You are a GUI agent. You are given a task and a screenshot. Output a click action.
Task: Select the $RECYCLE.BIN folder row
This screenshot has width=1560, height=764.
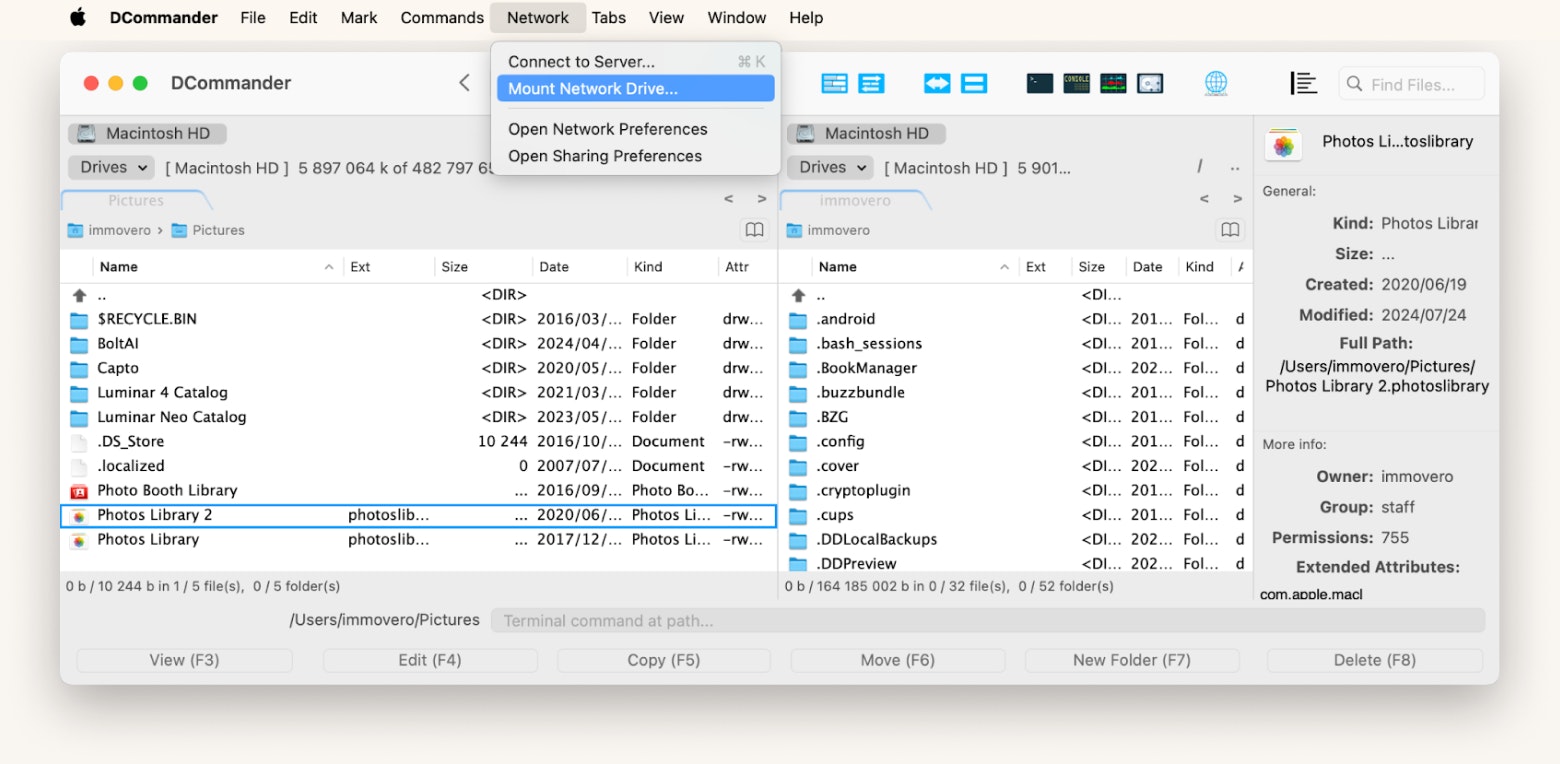click(x=418, y=319)
